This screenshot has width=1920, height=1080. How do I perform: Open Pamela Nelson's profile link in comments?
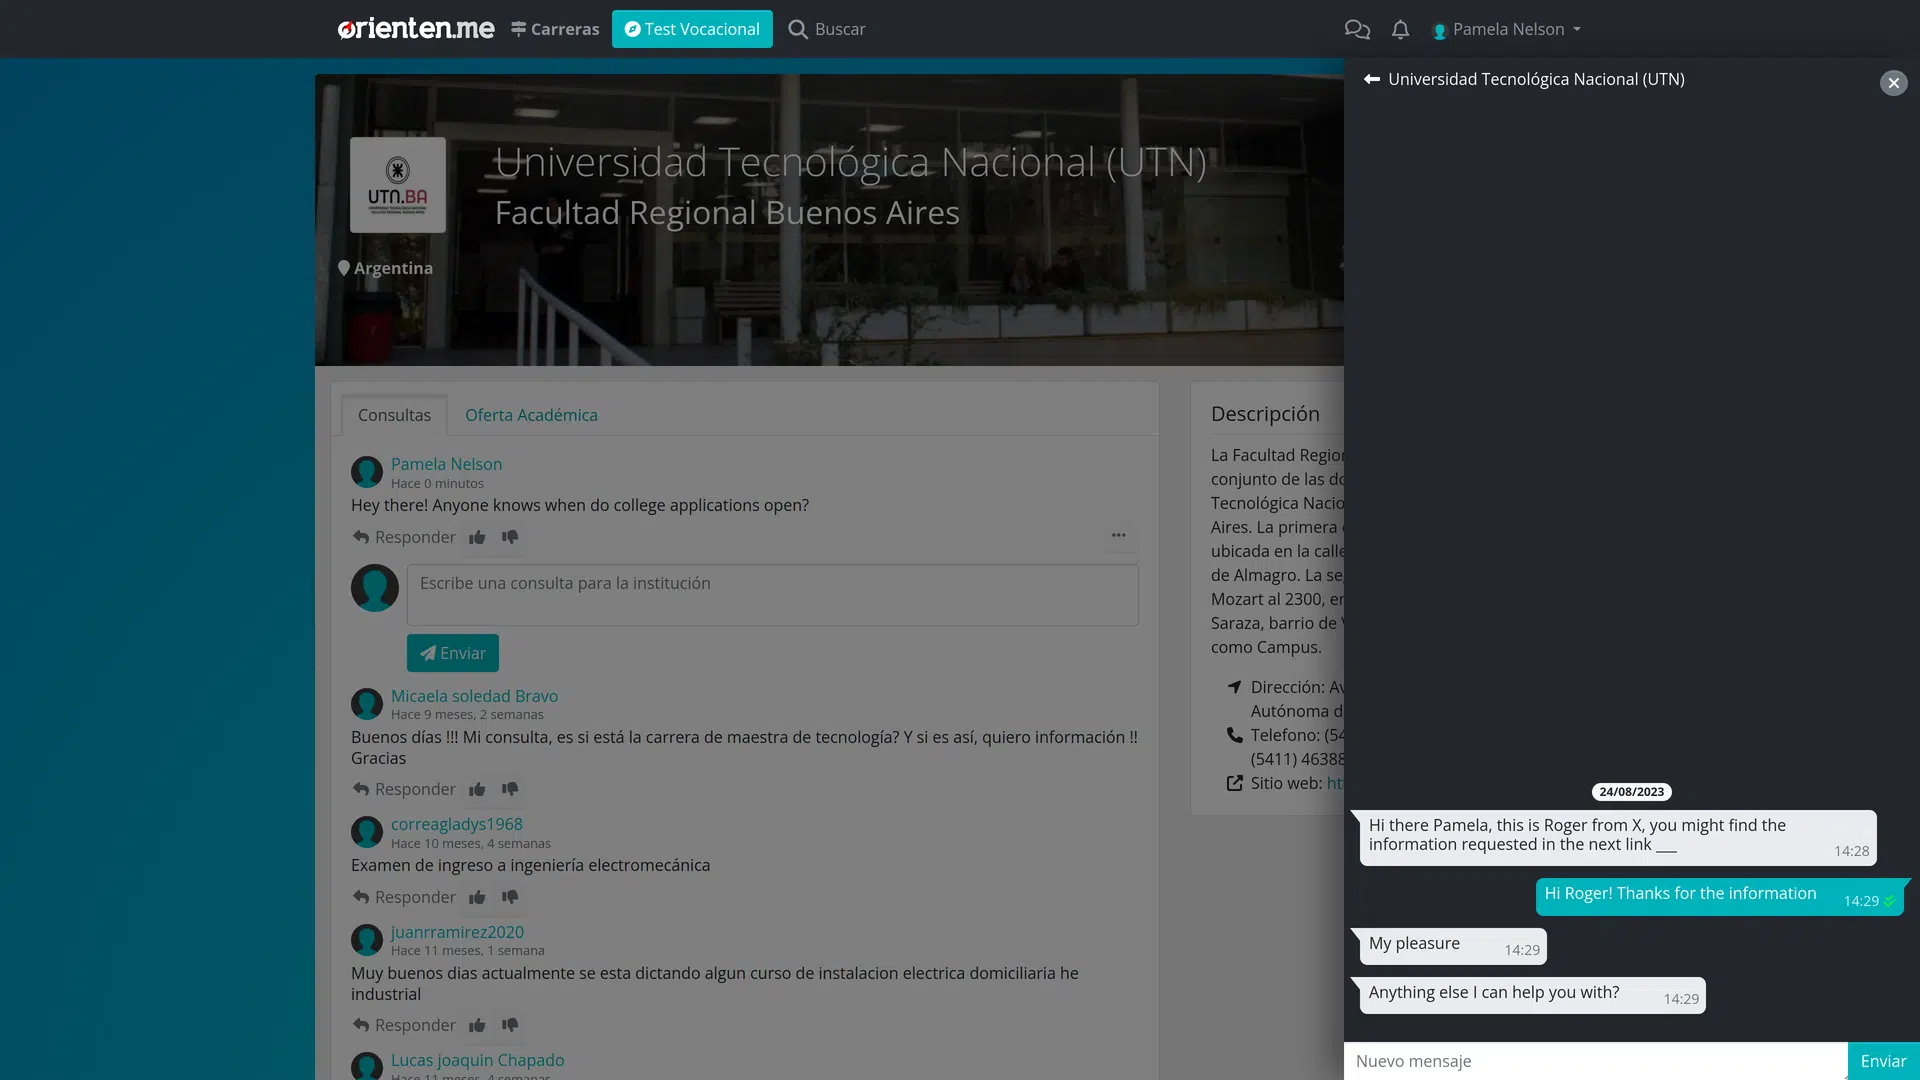point(446,464)
